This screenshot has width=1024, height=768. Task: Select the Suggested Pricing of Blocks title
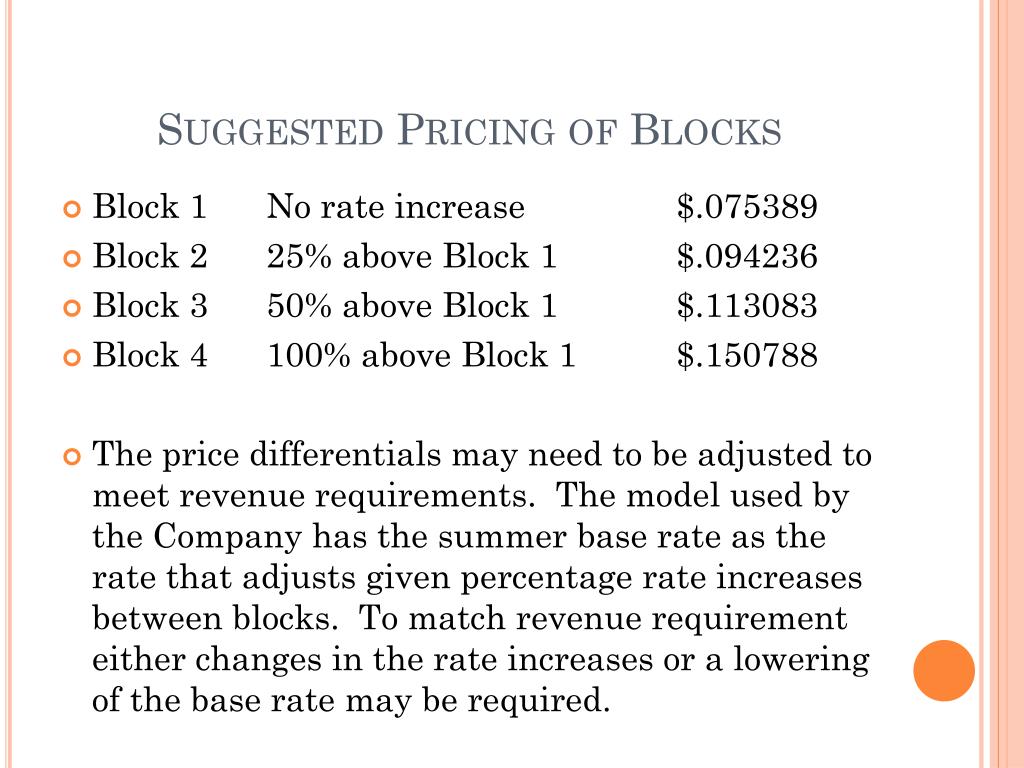(x=469, y=130)
